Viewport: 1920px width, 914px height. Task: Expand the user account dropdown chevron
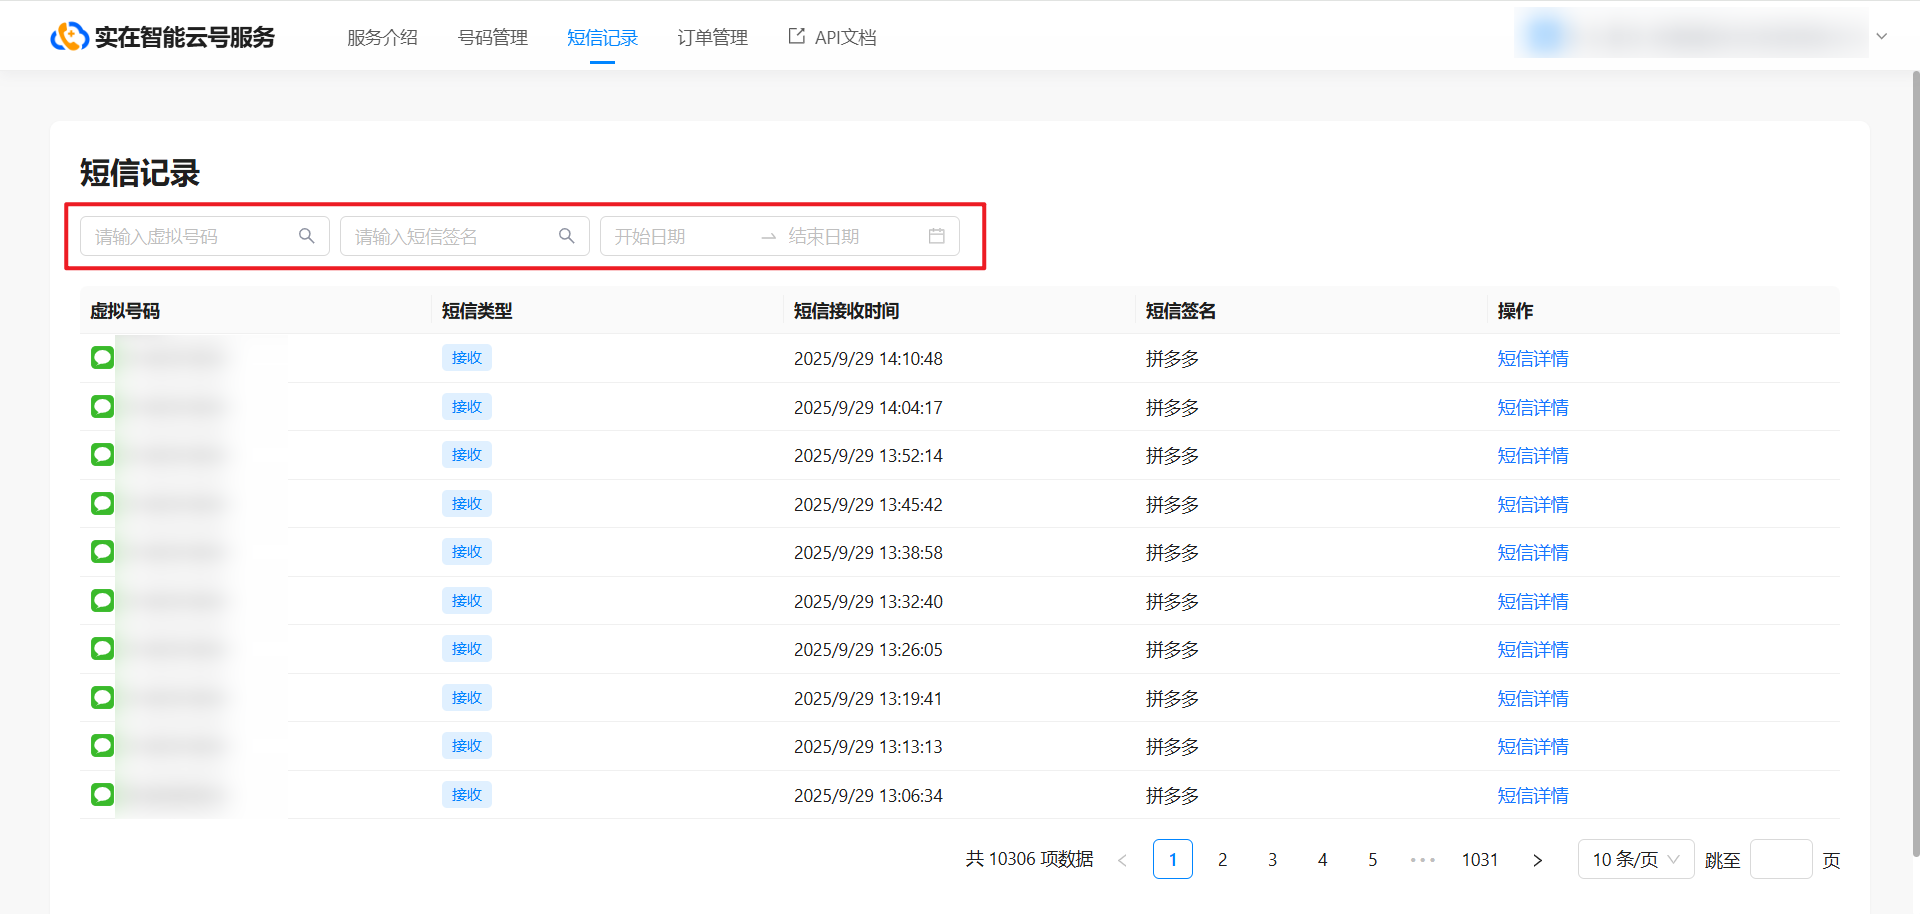tap(1881, 37)
